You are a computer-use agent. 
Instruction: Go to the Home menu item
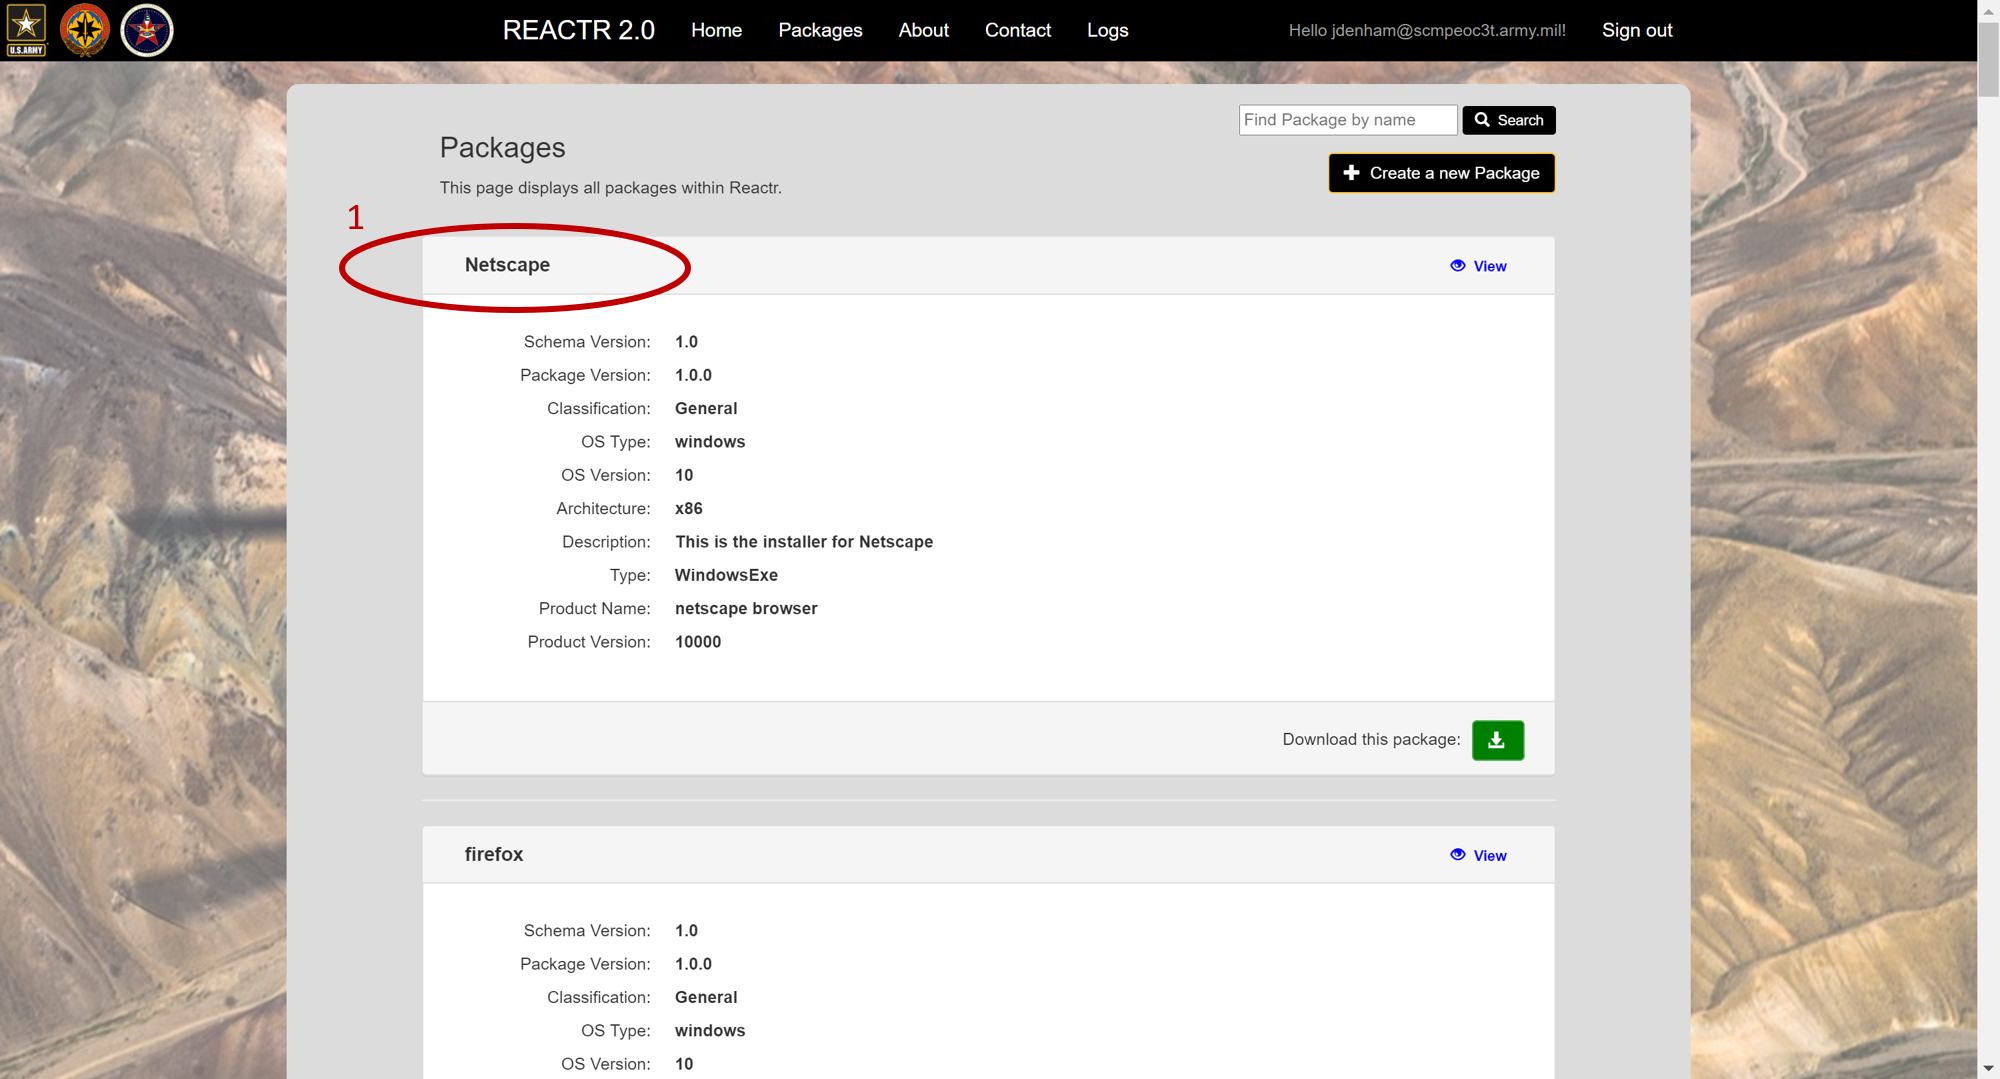click(716, 30)
